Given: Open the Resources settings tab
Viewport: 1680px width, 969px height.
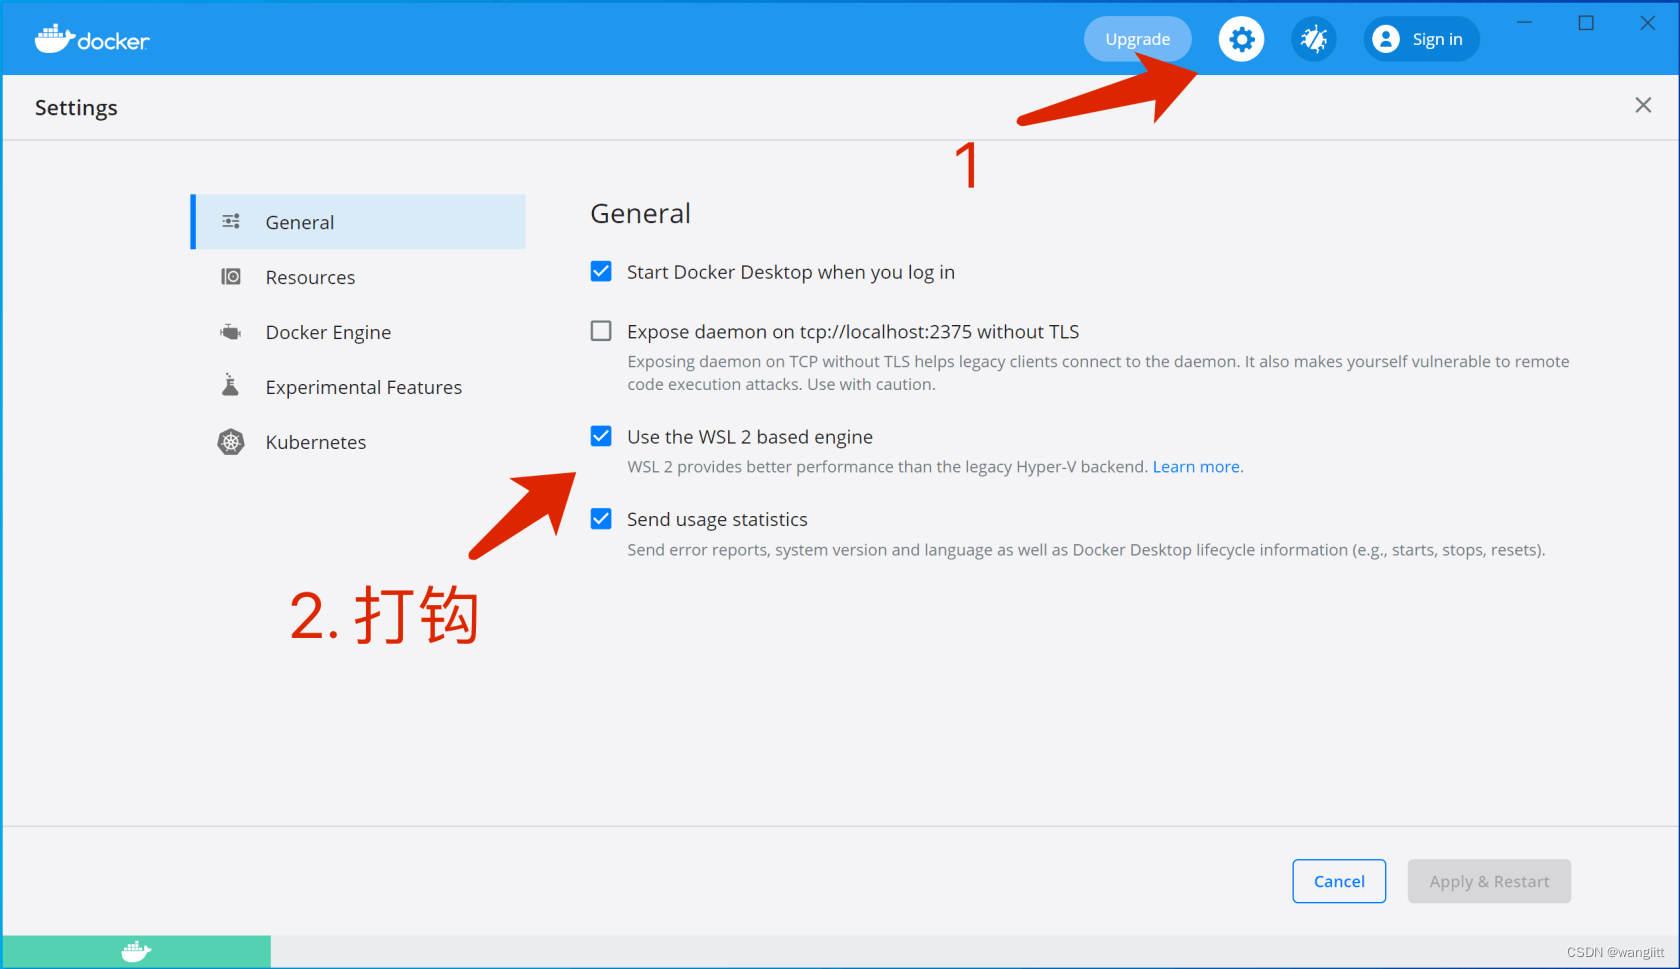Looking at the screenshot, I should click(x=358, y=277).
